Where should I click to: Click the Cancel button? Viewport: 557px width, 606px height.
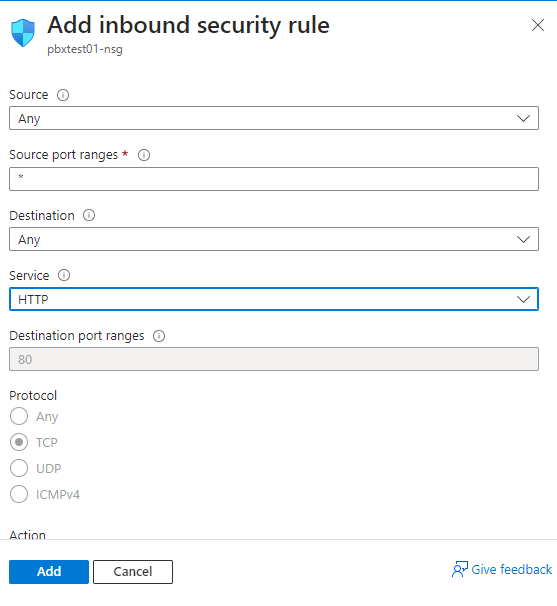pos(133,572)
